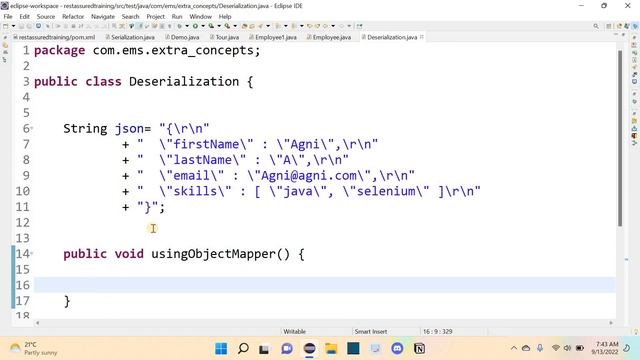Click the 16 : 9 : 329 cursor position
The width and height of the screenshot is (640, 360).
click(438, 331)
